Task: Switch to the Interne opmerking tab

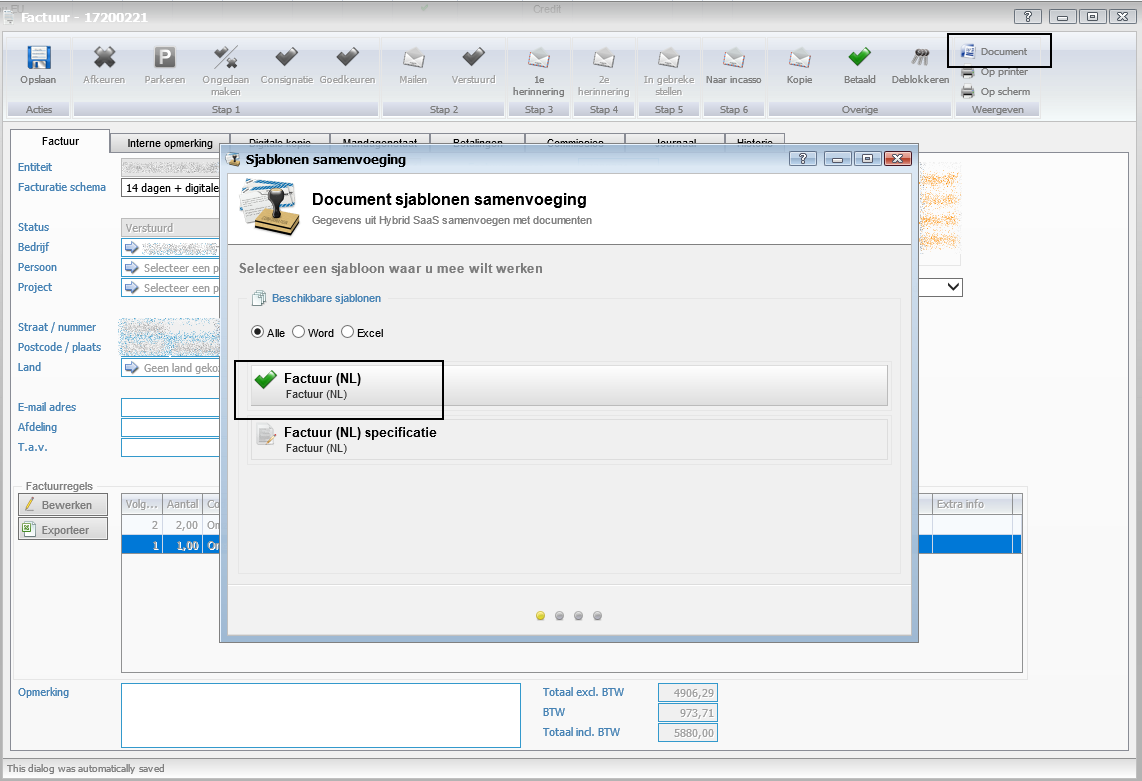Action: click(170, 143)
